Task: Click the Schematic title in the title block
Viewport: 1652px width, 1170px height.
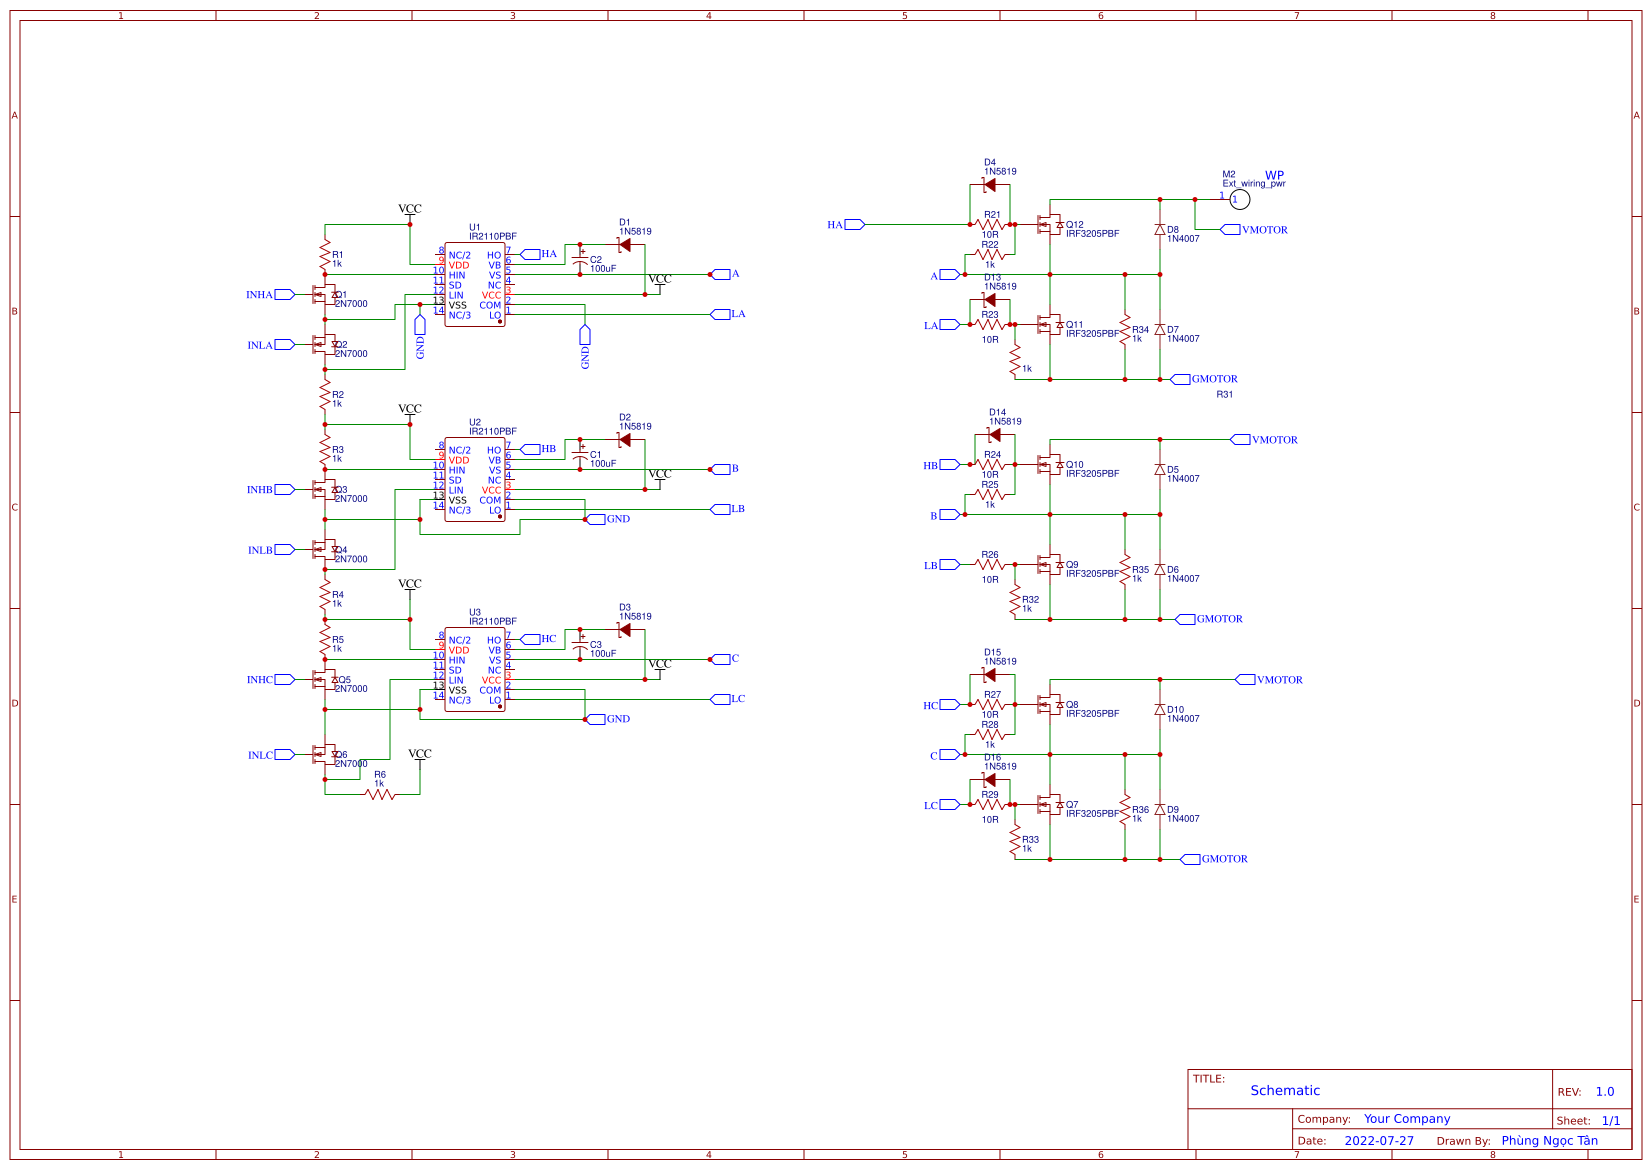Action: pyautogui.click(x=1285, y=1091)
